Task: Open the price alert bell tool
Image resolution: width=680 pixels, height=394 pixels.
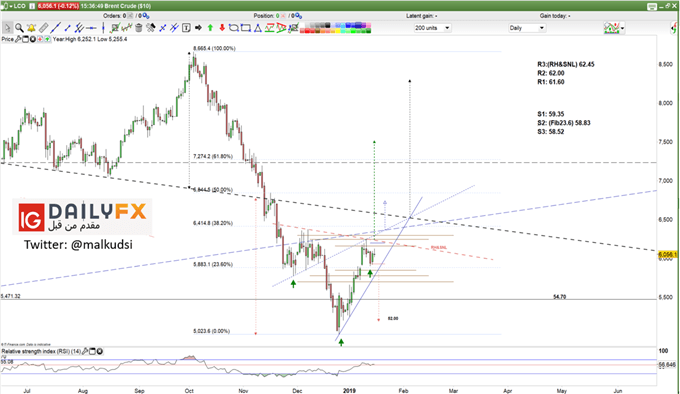Action: point(31,28)
